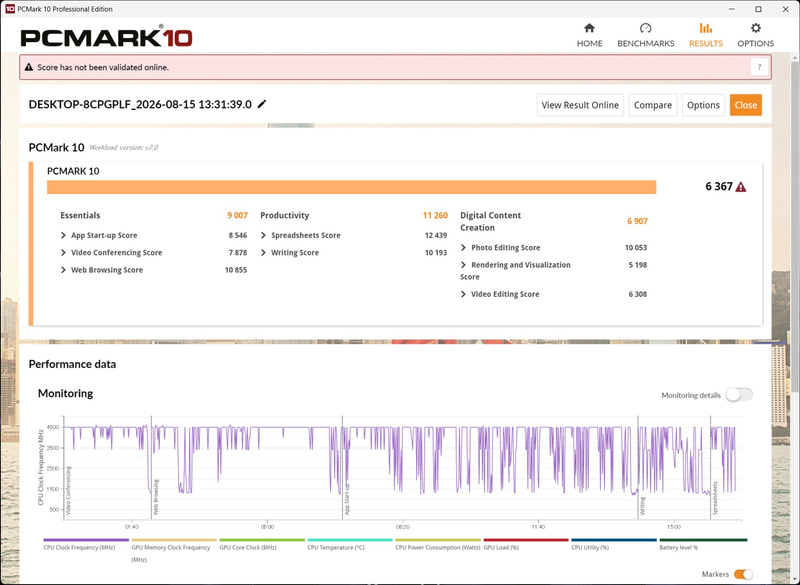Click the orange PCMARK 10 score bar

[x=352, y=187]
